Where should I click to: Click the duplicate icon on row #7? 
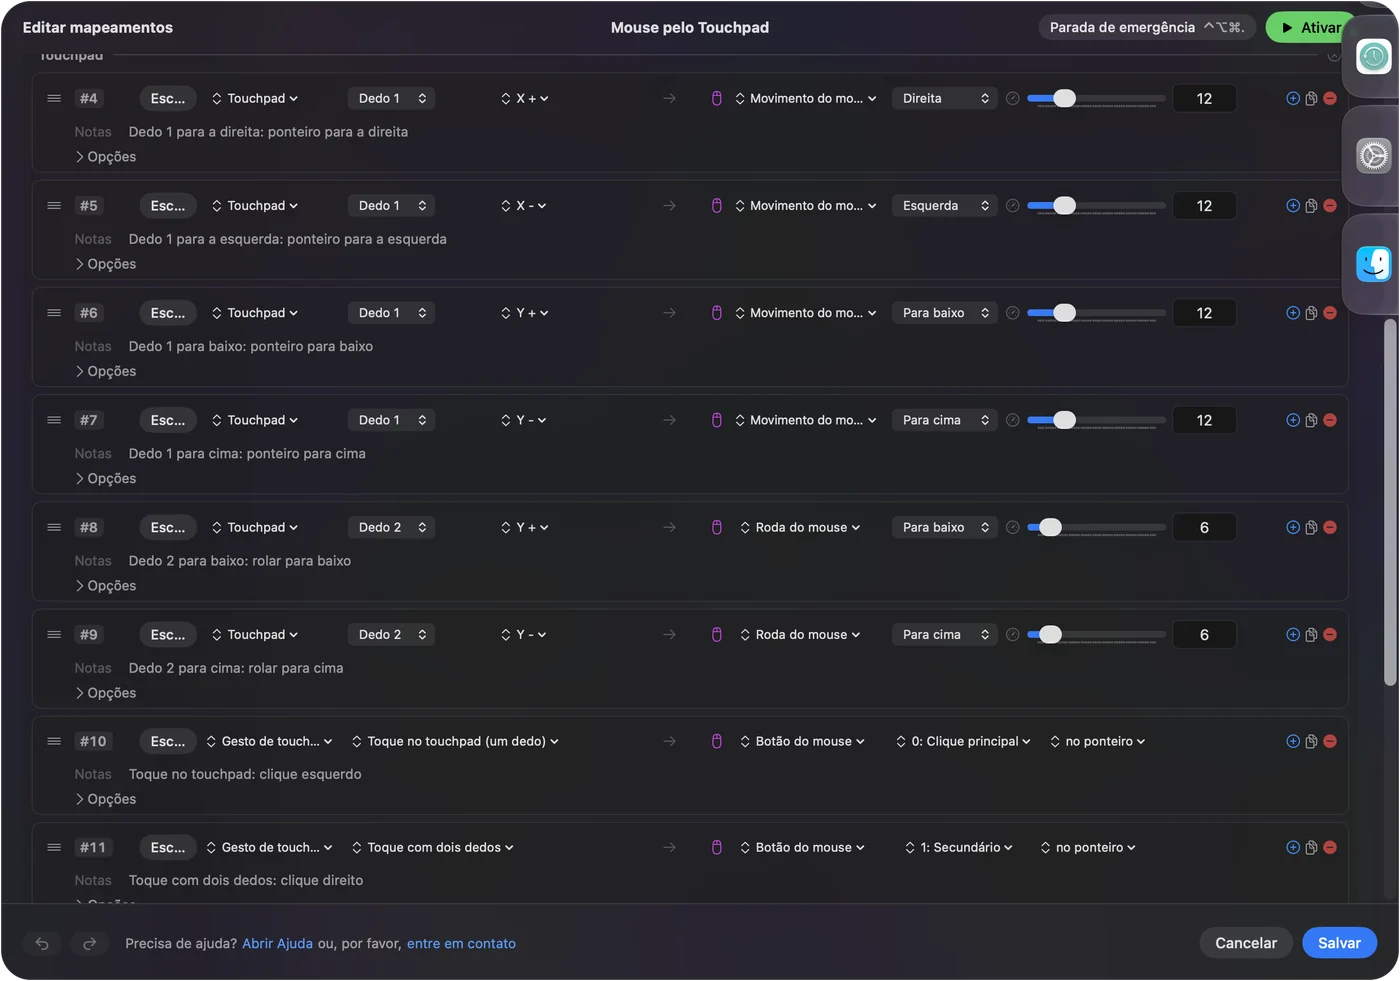tap(1311, 420)
